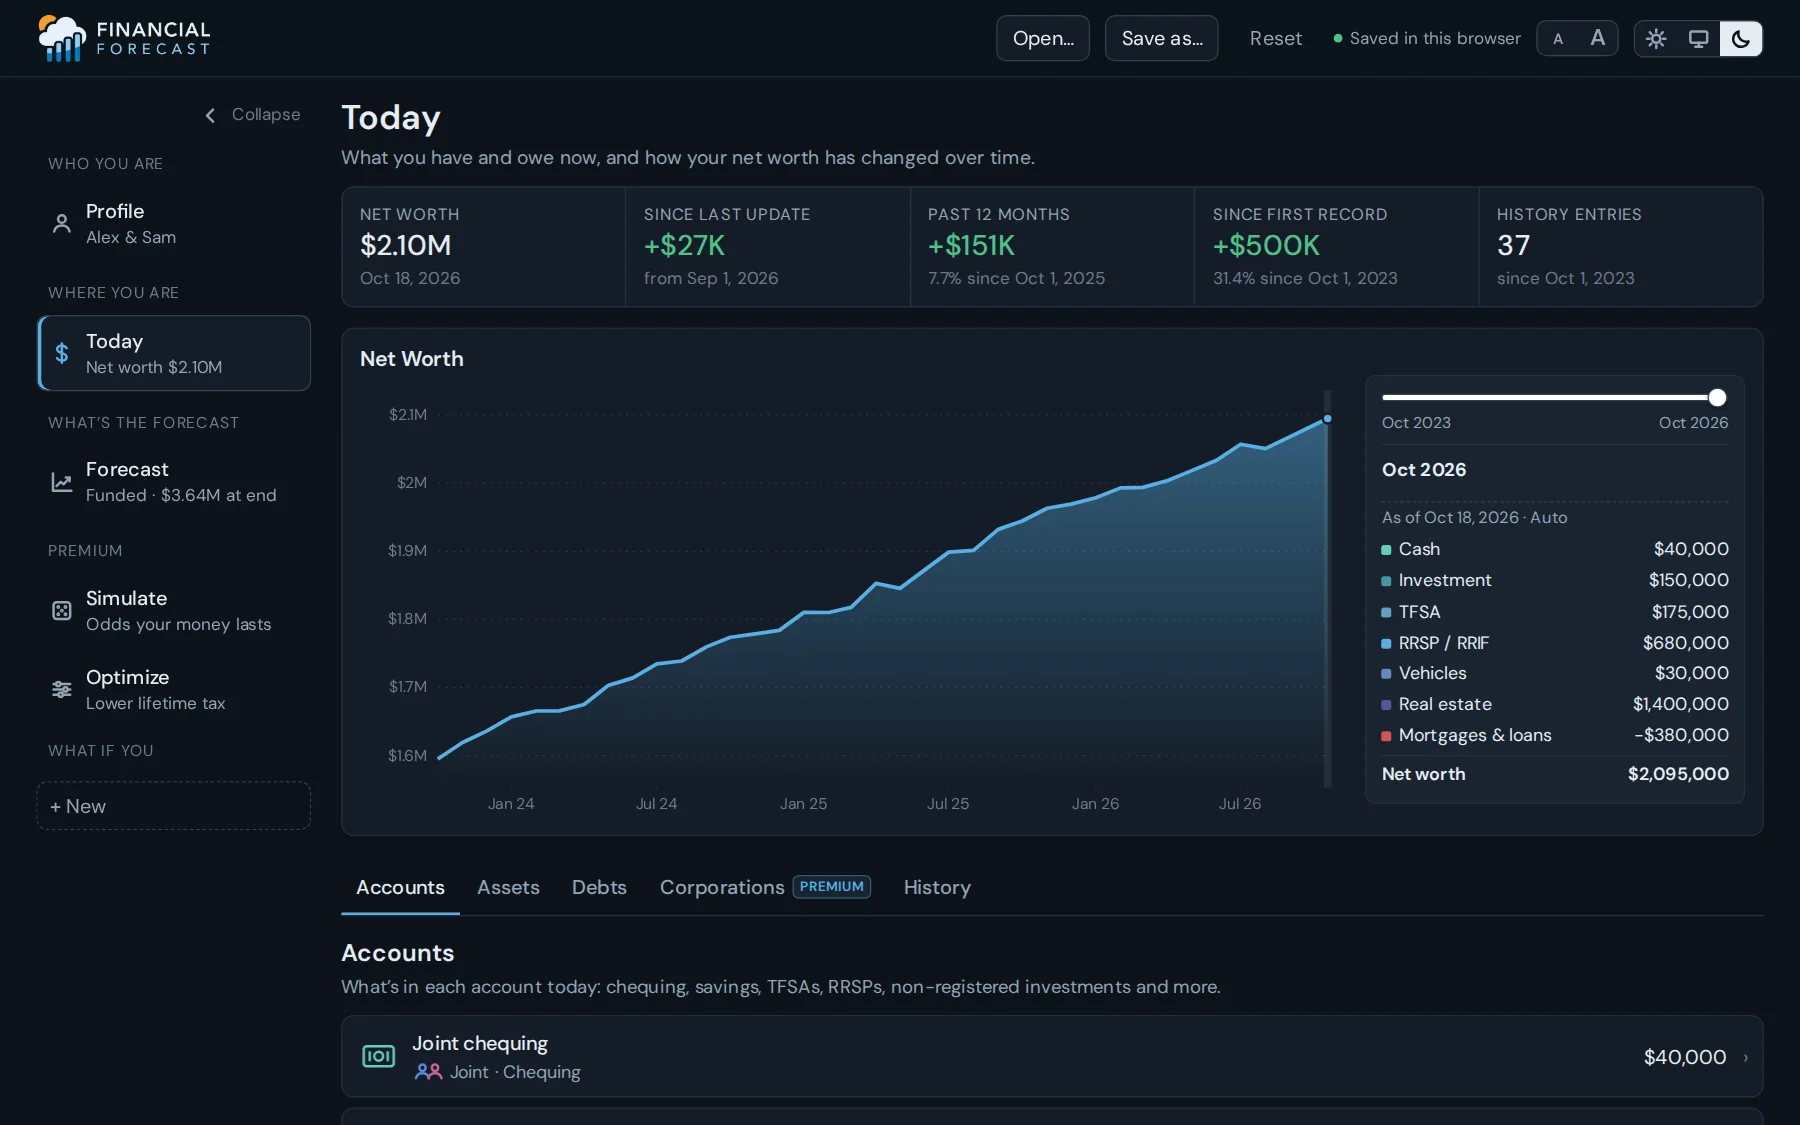This screenshot has height=1125, width=1800.
Task: Open the Corporations premium tab
Action: point(765,887)
